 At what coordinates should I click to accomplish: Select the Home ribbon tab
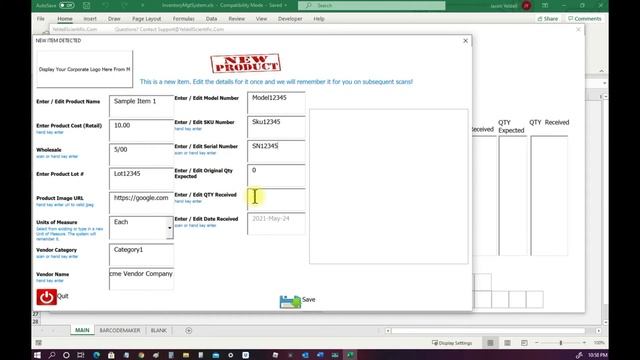click(x=65, y=19)
